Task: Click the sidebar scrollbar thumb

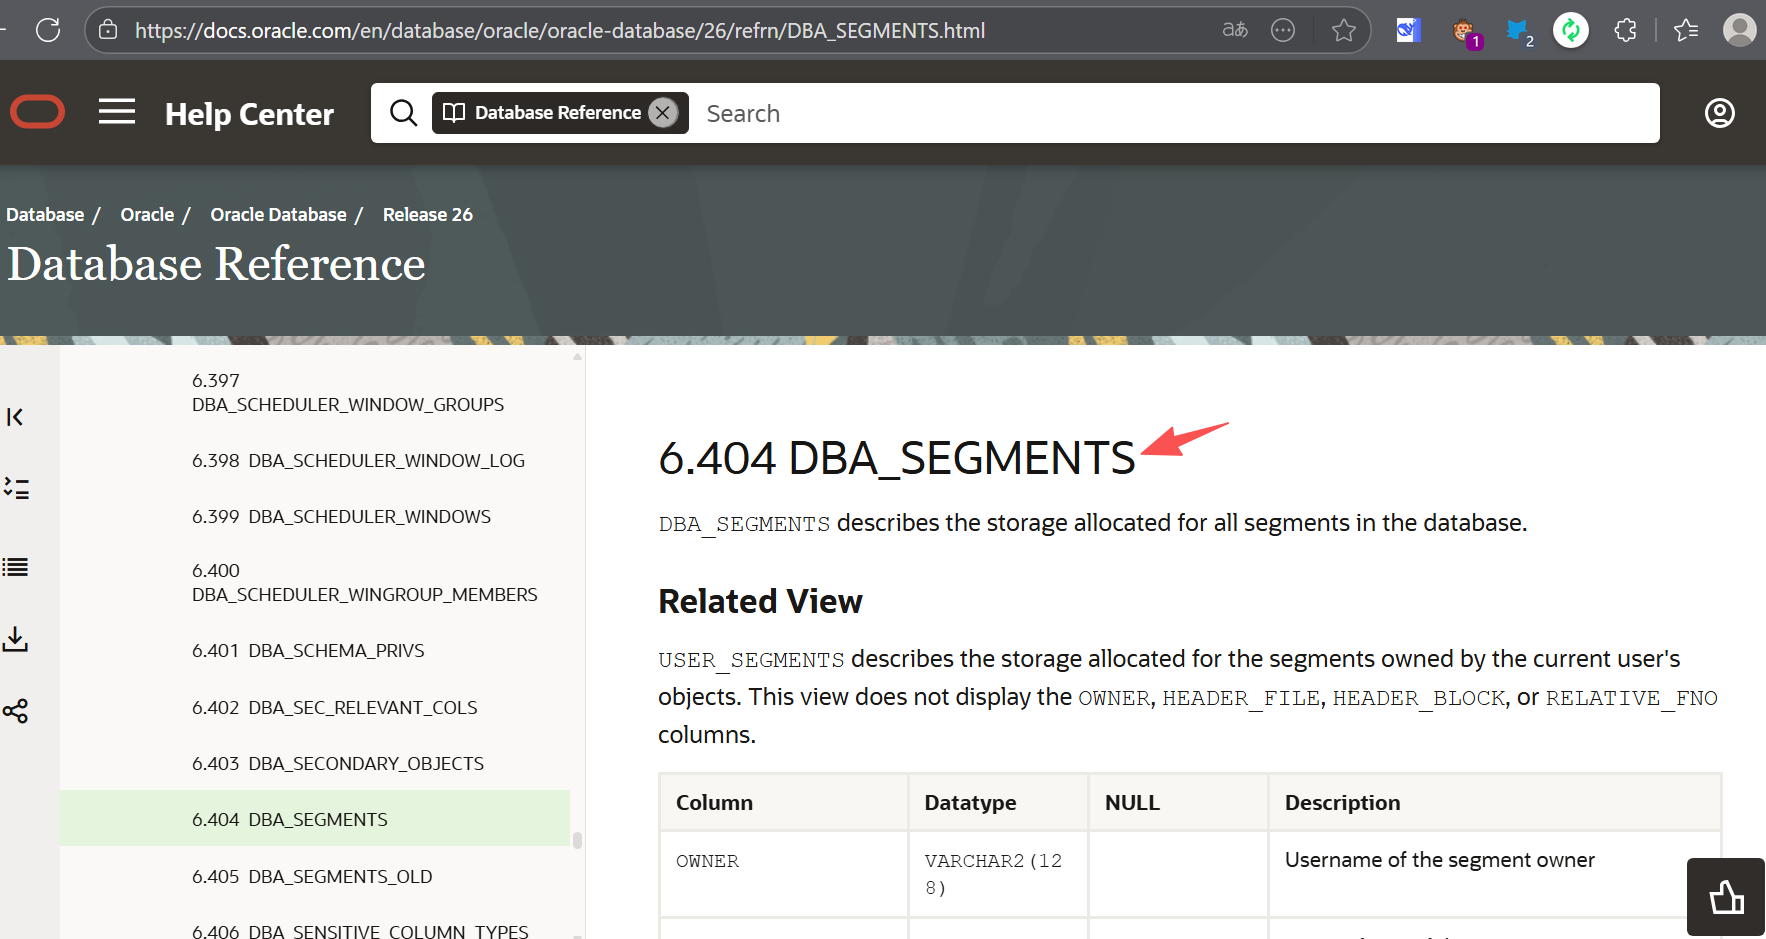Action: [577, 840]
